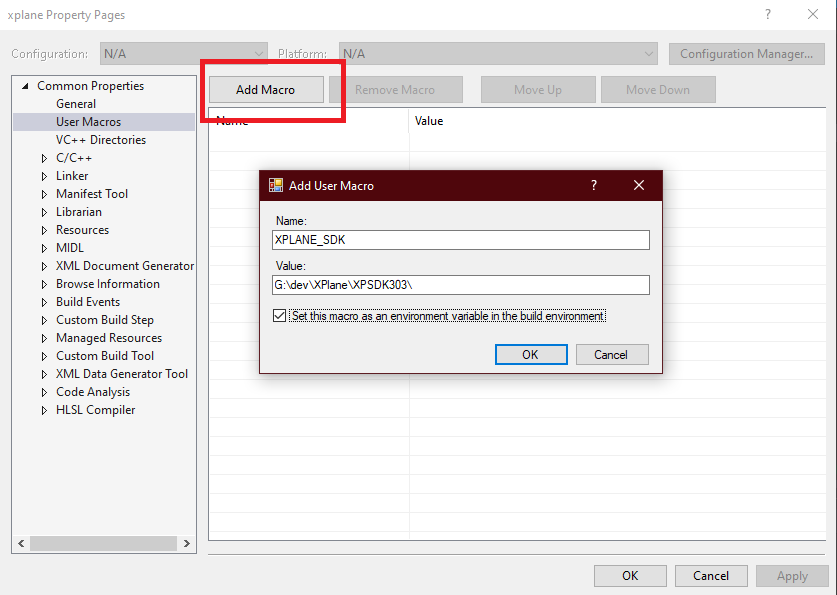Viewport: 837px width, 595px height.
Task: Click the help question mark in Add User Macro dialog
Action: point(593,185)
